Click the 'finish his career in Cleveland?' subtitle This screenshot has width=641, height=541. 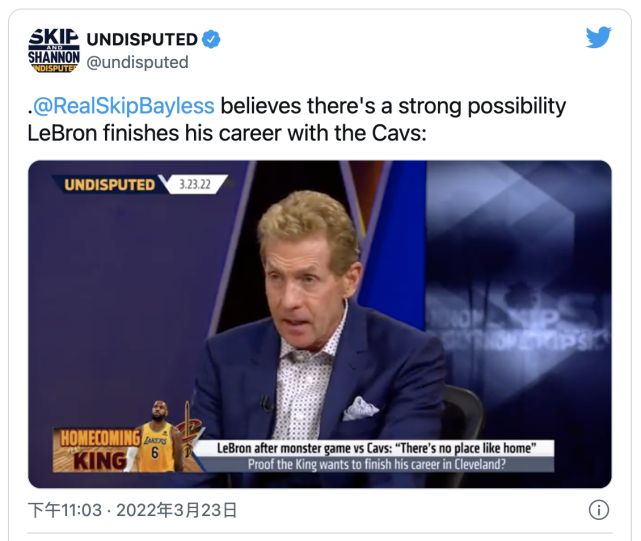pos(377,465)
